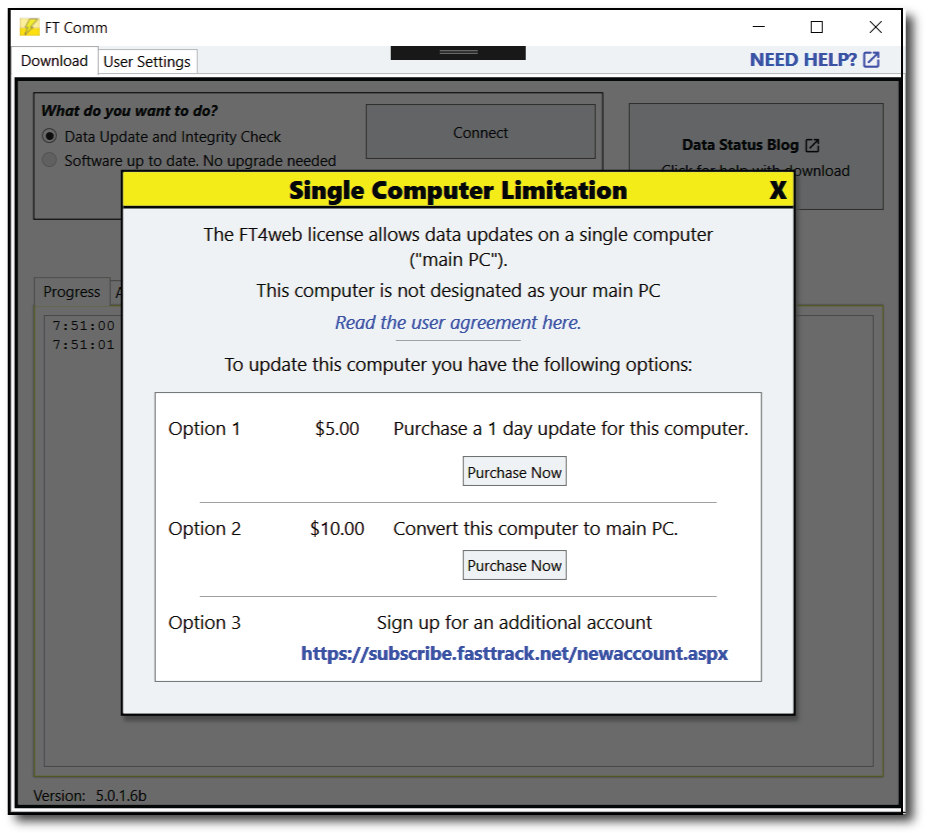Click 'Sign up for an additional account' text
The image size is (927, 835).
[514, 623]
